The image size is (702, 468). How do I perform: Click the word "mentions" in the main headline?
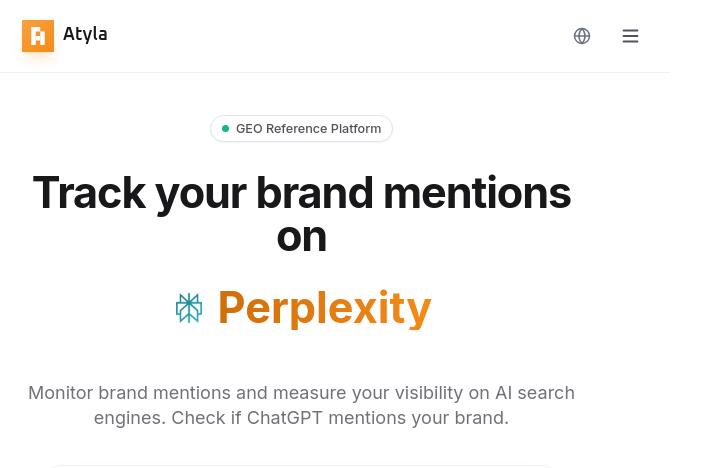476,193
